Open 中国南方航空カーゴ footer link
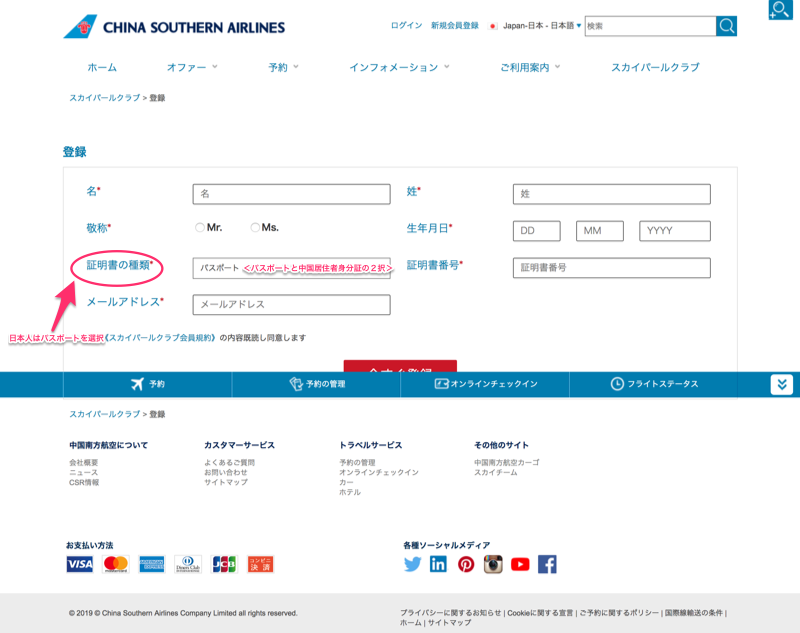 (507, 462)
